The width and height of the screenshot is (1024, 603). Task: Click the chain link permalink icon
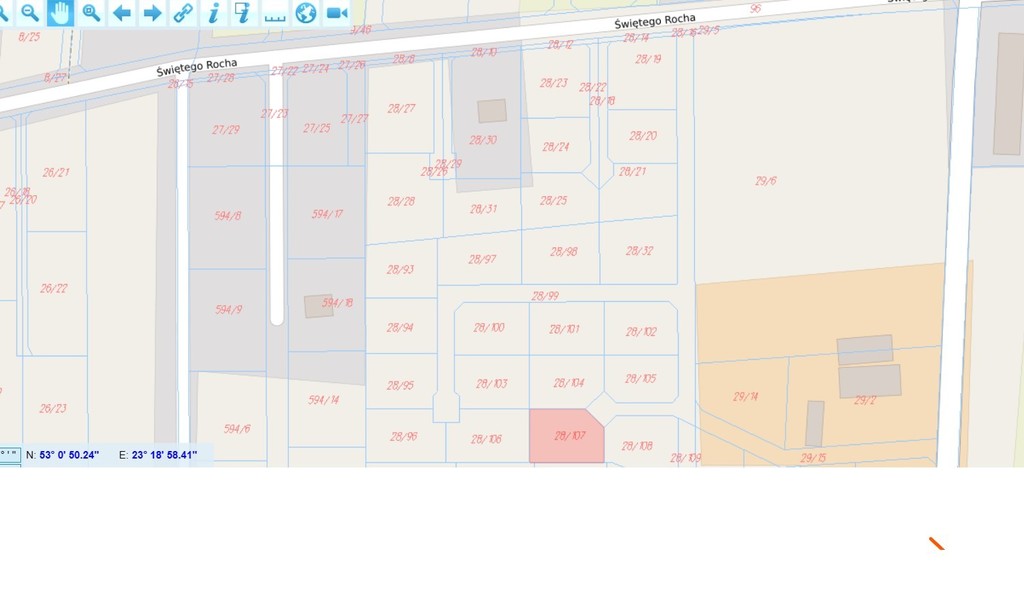click(x=183, y=13)
